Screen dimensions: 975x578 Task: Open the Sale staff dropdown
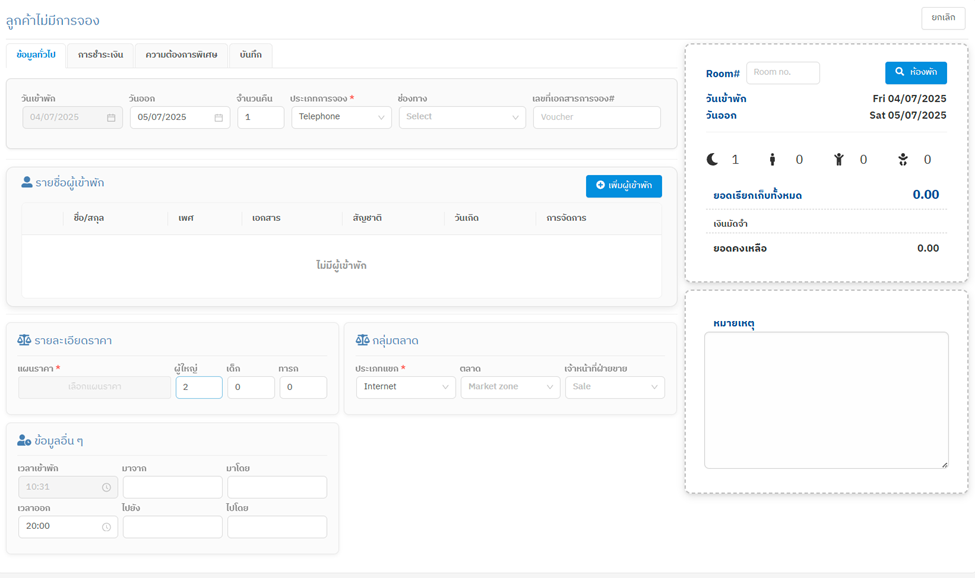click(x=614, y=387)
